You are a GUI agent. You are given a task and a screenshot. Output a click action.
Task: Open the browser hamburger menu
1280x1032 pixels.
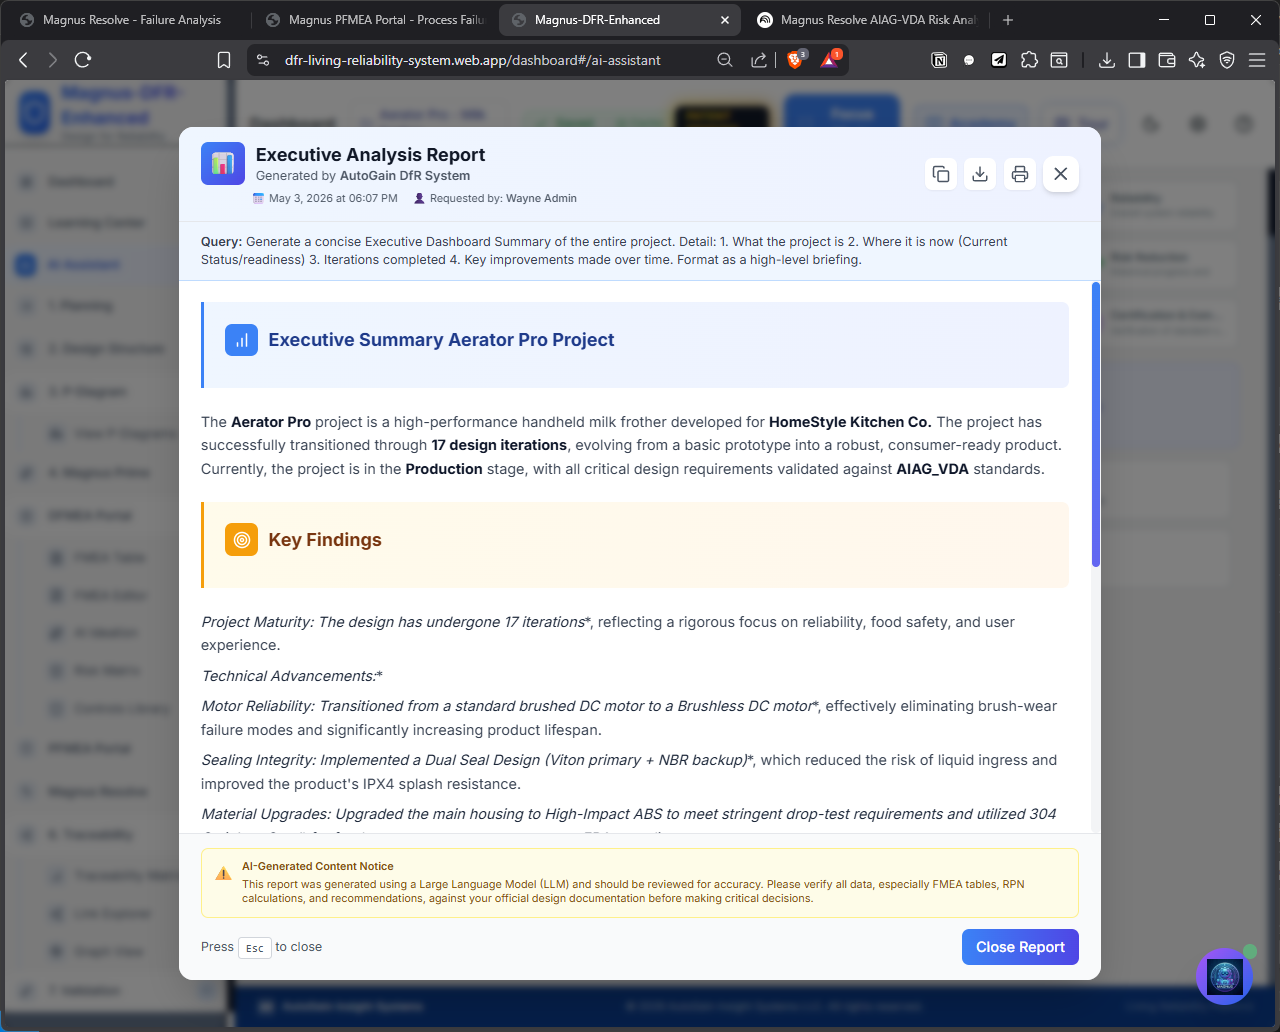1257,60
